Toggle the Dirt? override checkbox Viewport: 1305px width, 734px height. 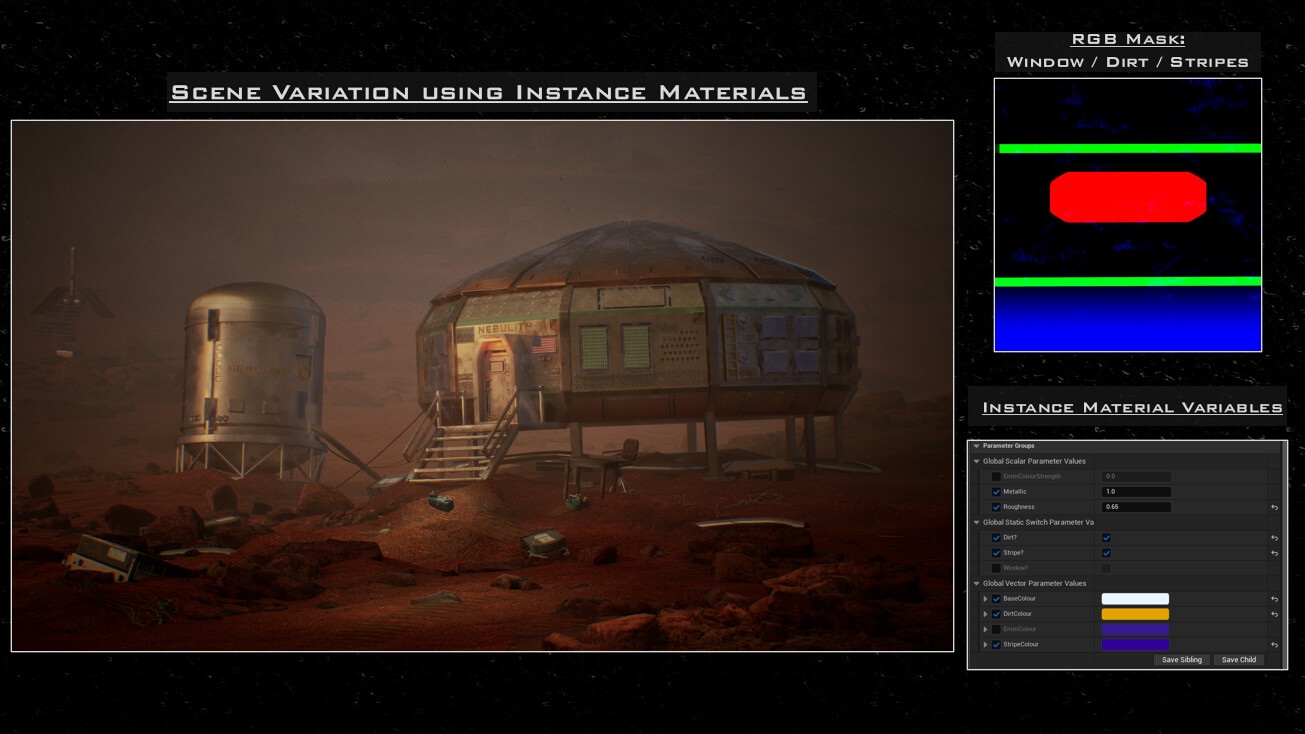coord(996,538)
